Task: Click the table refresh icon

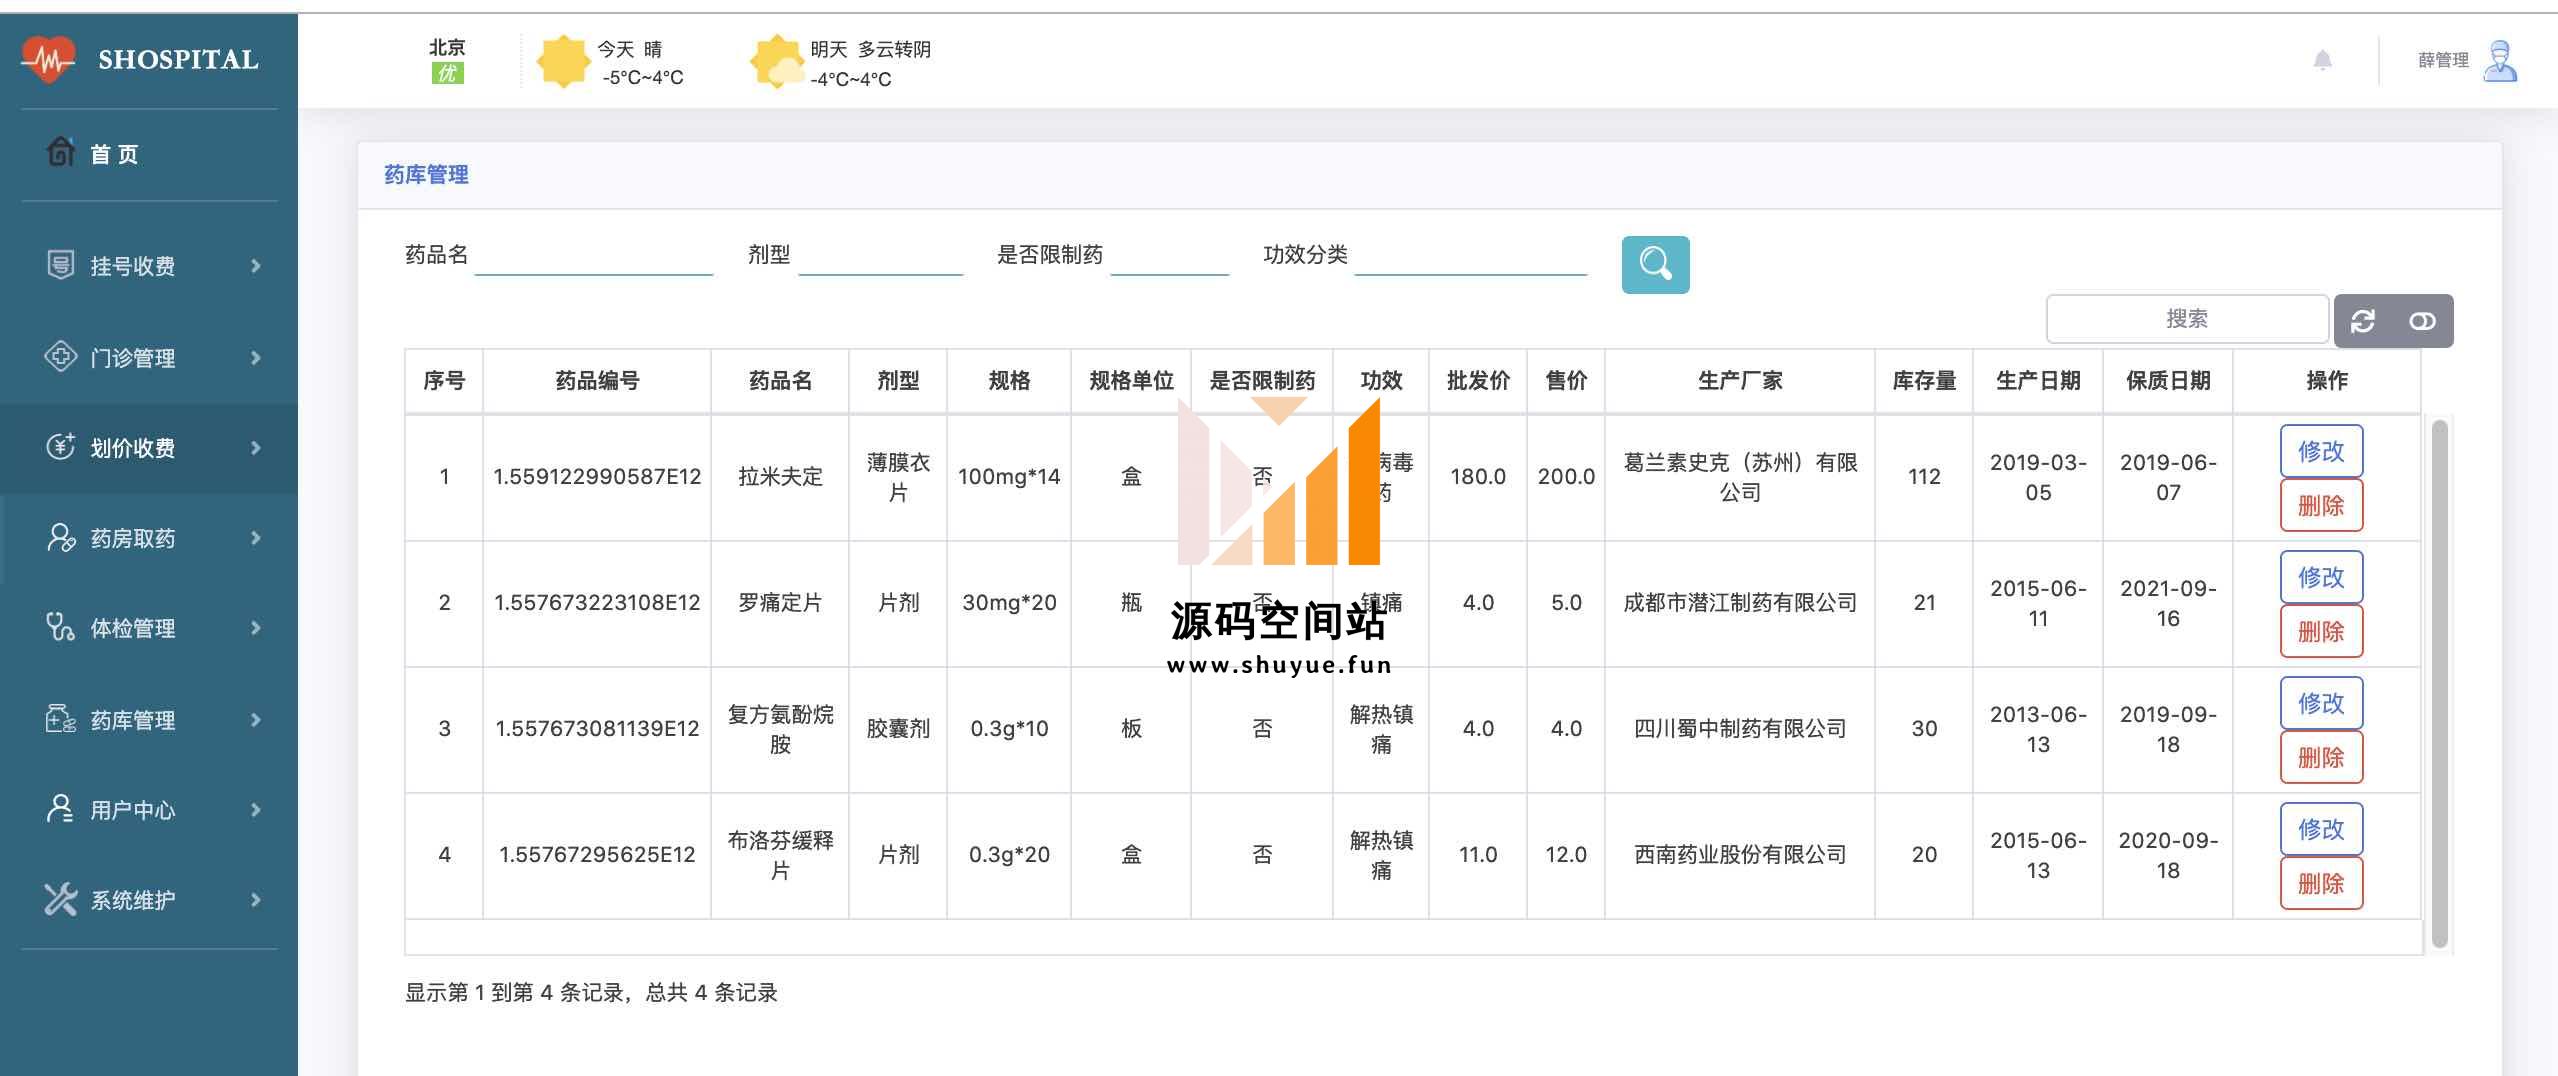Action: pyautogui.click(x=2363, y=321)
